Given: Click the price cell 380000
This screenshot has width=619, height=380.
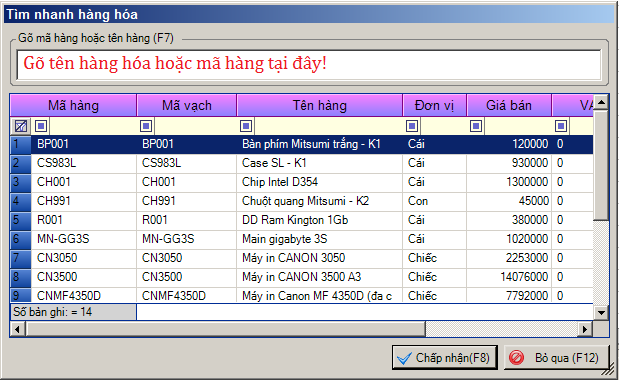Looking at the screenshot, I should (509, 220).
